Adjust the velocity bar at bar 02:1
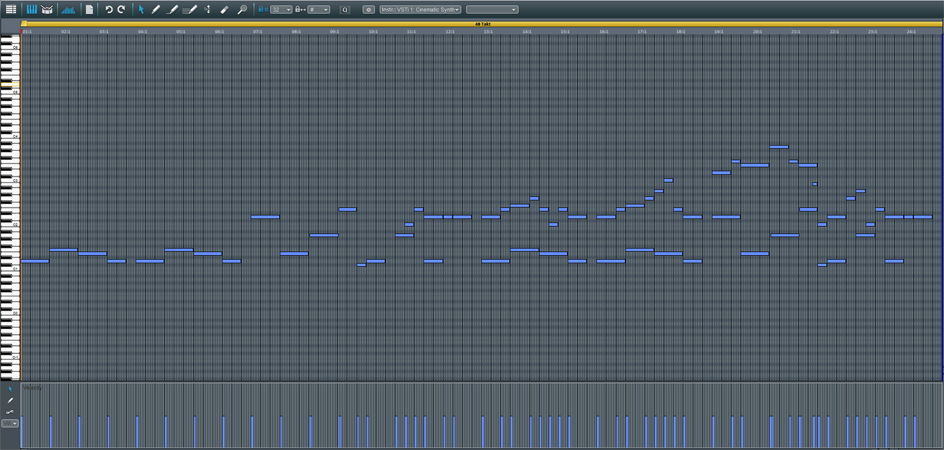The height and width of the screenshot is (450, 944). click(x=51, y=431)
